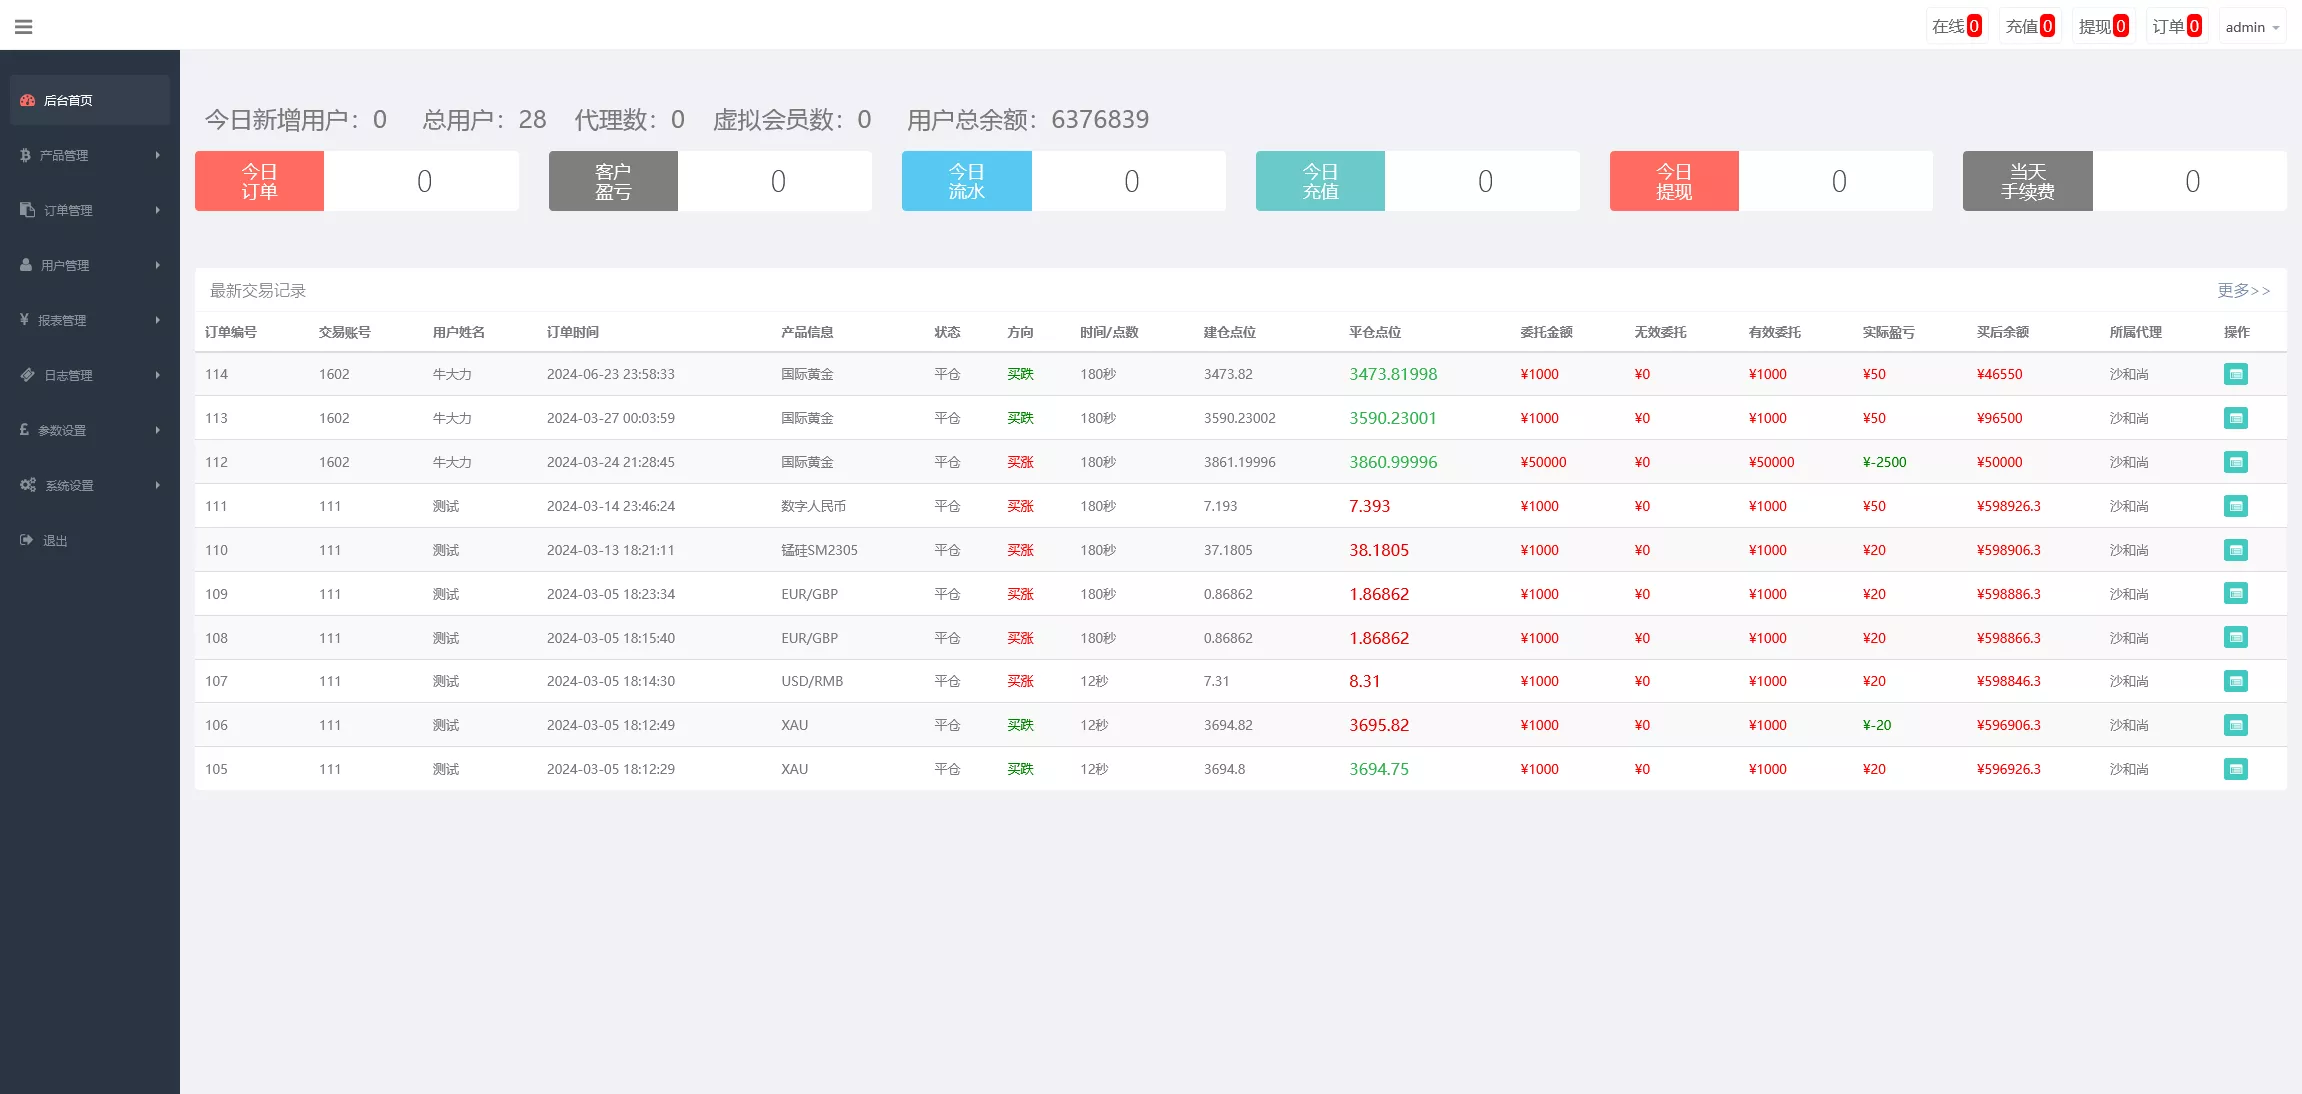Select the 报表管理 yen icon
2302x1094 pixels.
[x=24, y=320]
